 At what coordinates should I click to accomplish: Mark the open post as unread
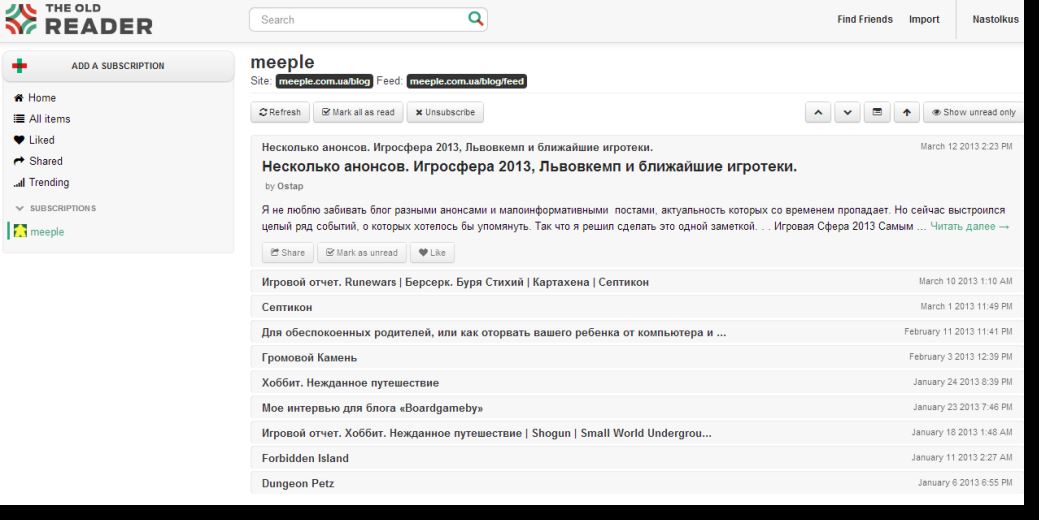click(362, 252)
